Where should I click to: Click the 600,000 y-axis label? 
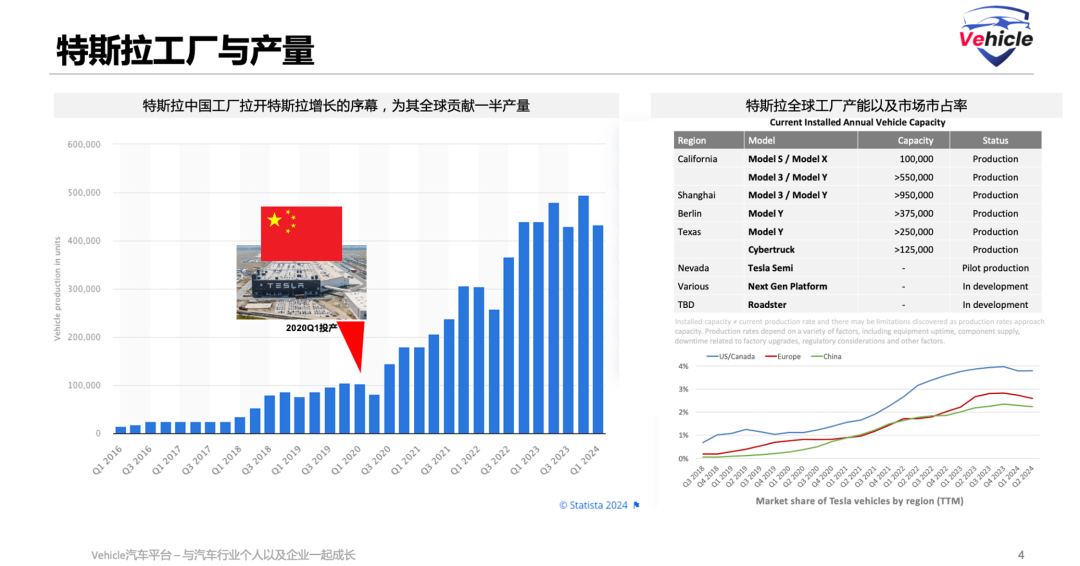[84, 145]
